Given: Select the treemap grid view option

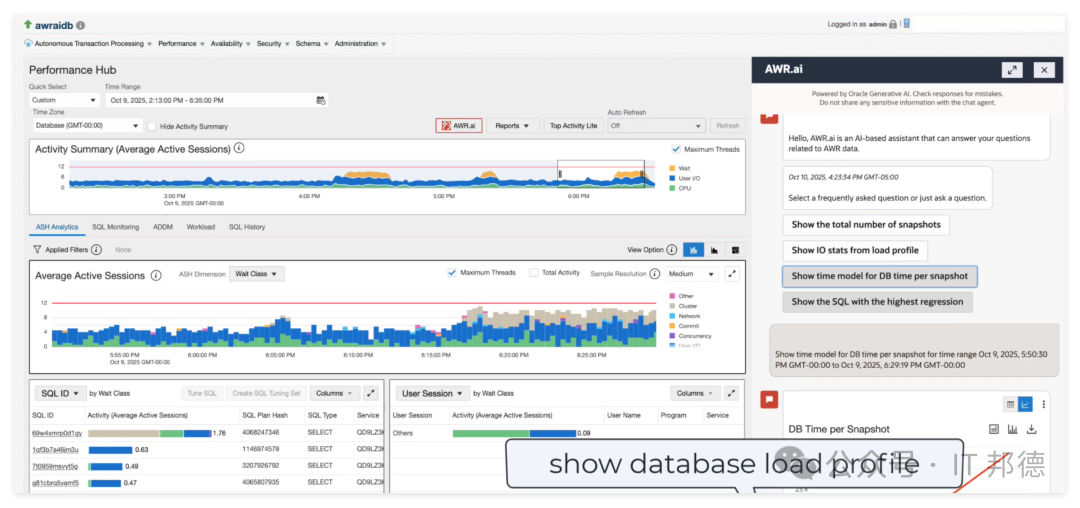Looking at the screenshot, I should [736, 250].
